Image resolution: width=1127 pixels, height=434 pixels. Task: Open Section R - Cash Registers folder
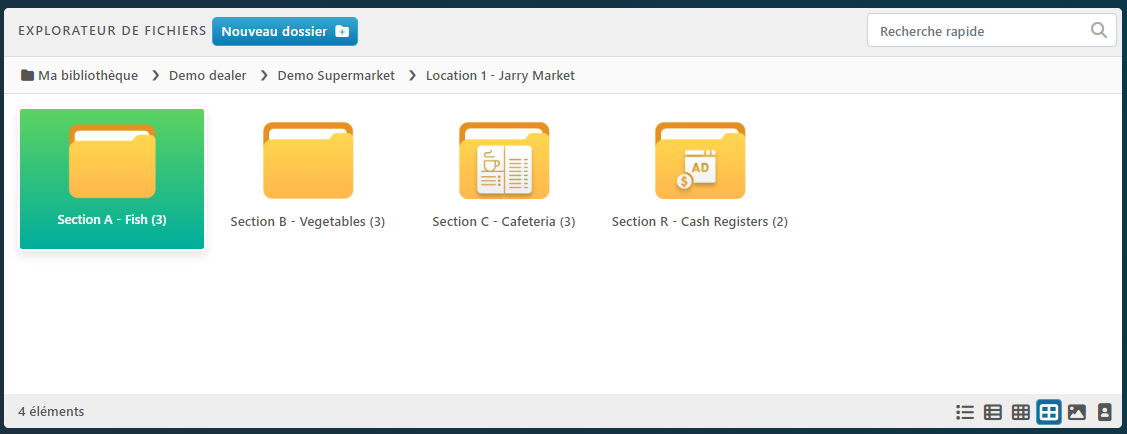click(x=700, y=161)
